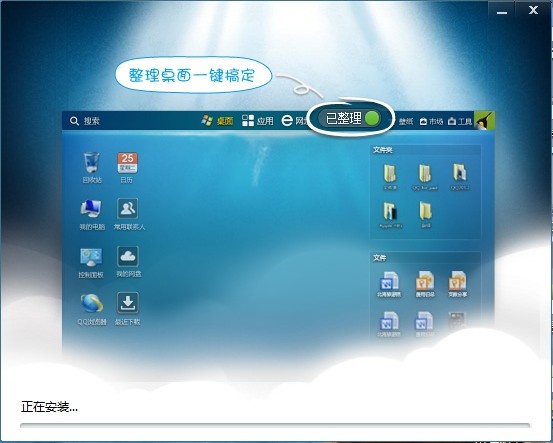
Task: Minimize the installer window
Action: click(x=502, y=12)
